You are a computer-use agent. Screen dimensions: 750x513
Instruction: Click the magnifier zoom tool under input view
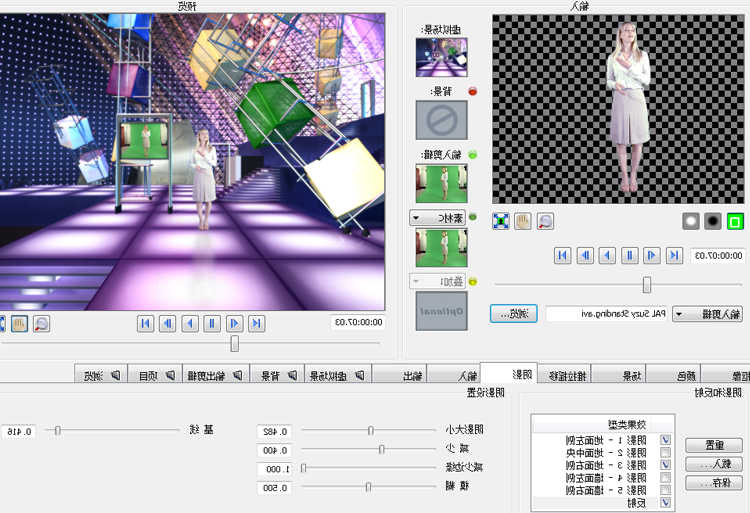click(x=546, y=221)
